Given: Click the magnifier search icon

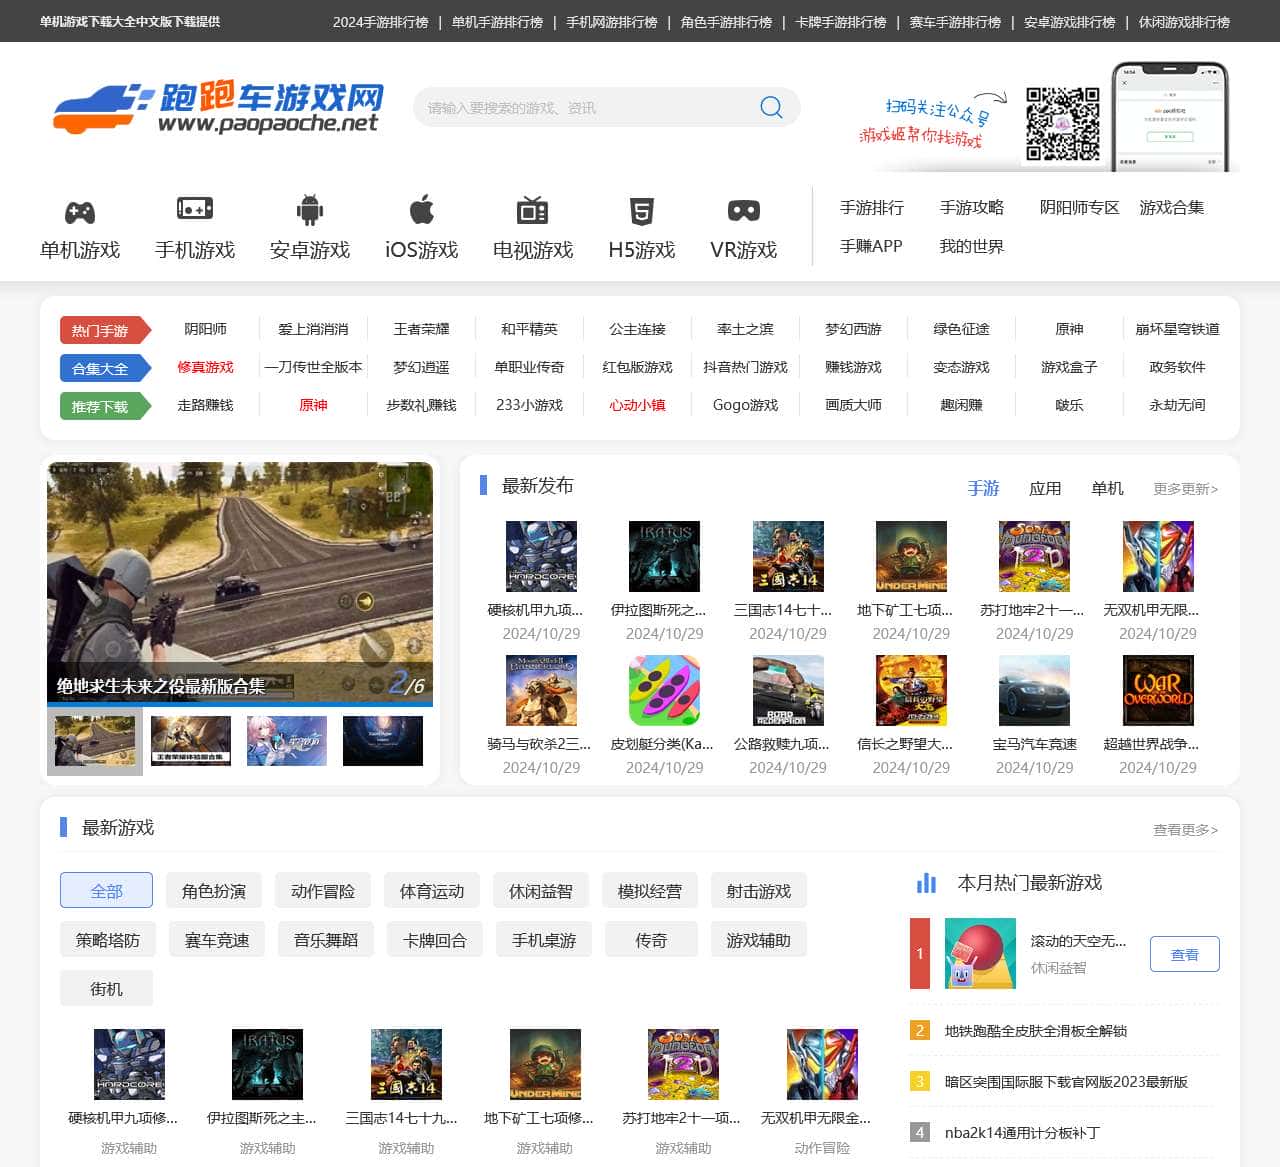Looking at the screenshot, I should pos(771,107).
